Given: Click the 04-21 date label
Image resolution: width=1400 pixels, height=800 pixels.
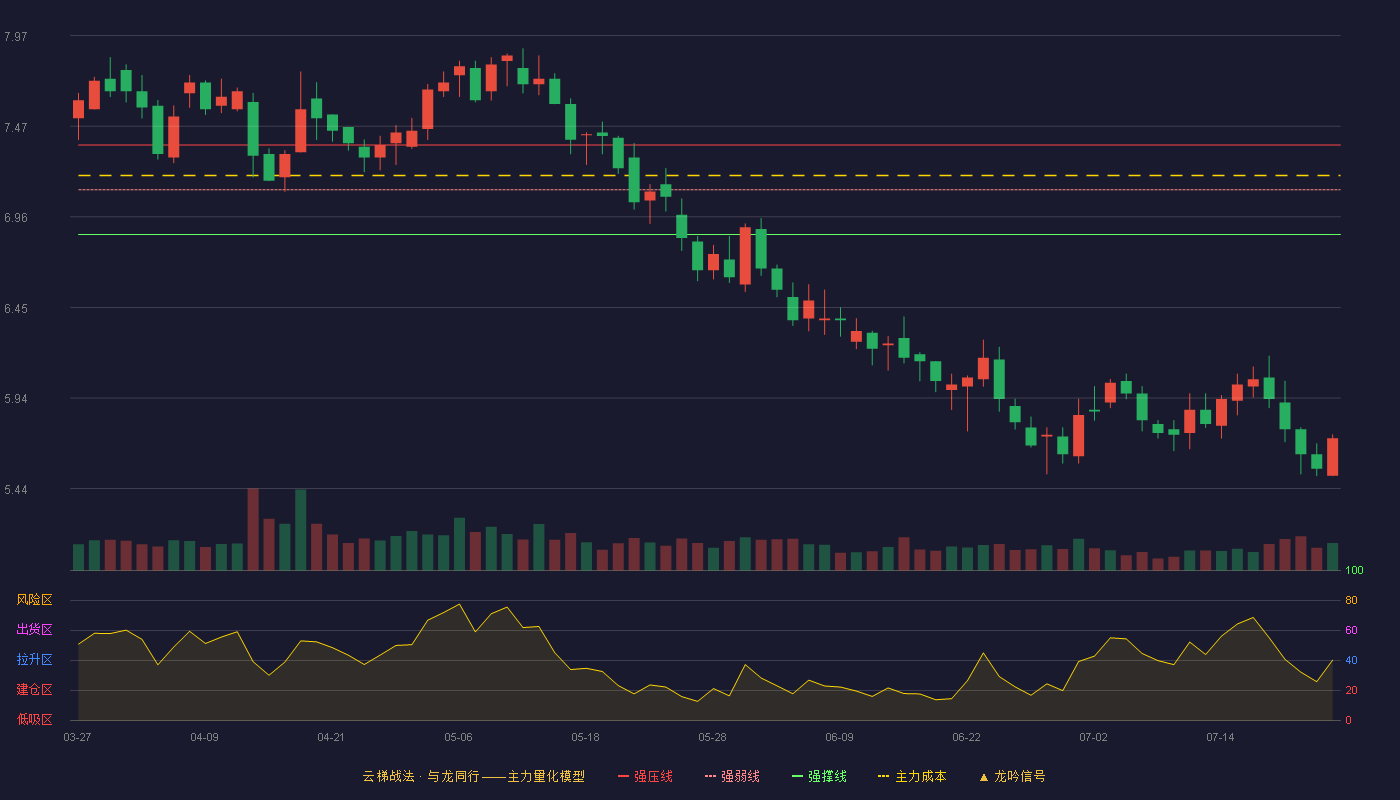Looking at the screenshot, I should (331, 737).
